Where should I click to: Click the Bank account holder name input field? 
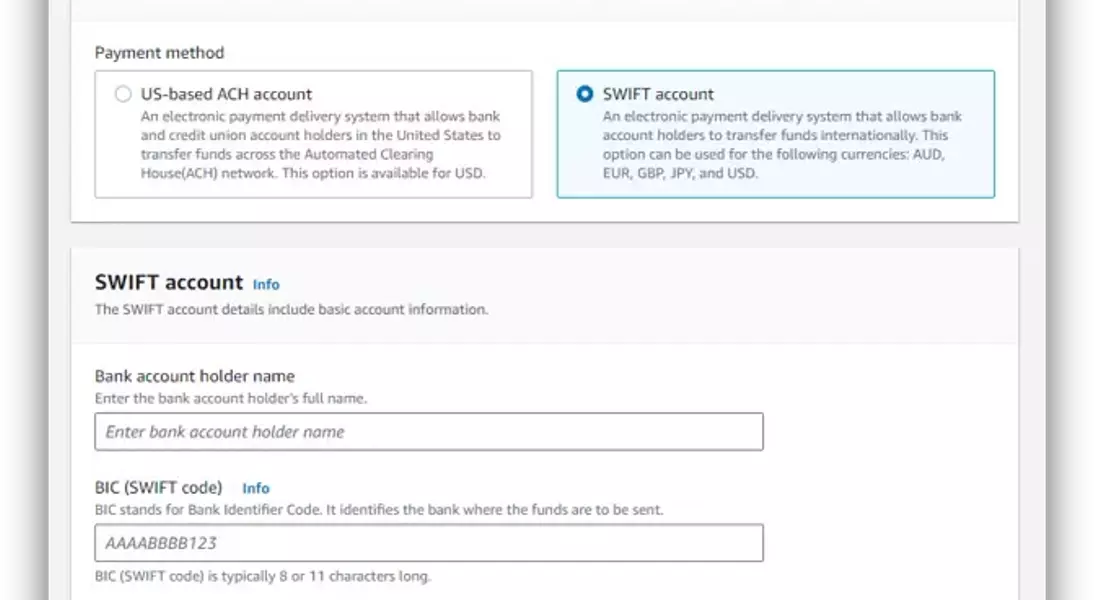(x=429, y=432)
